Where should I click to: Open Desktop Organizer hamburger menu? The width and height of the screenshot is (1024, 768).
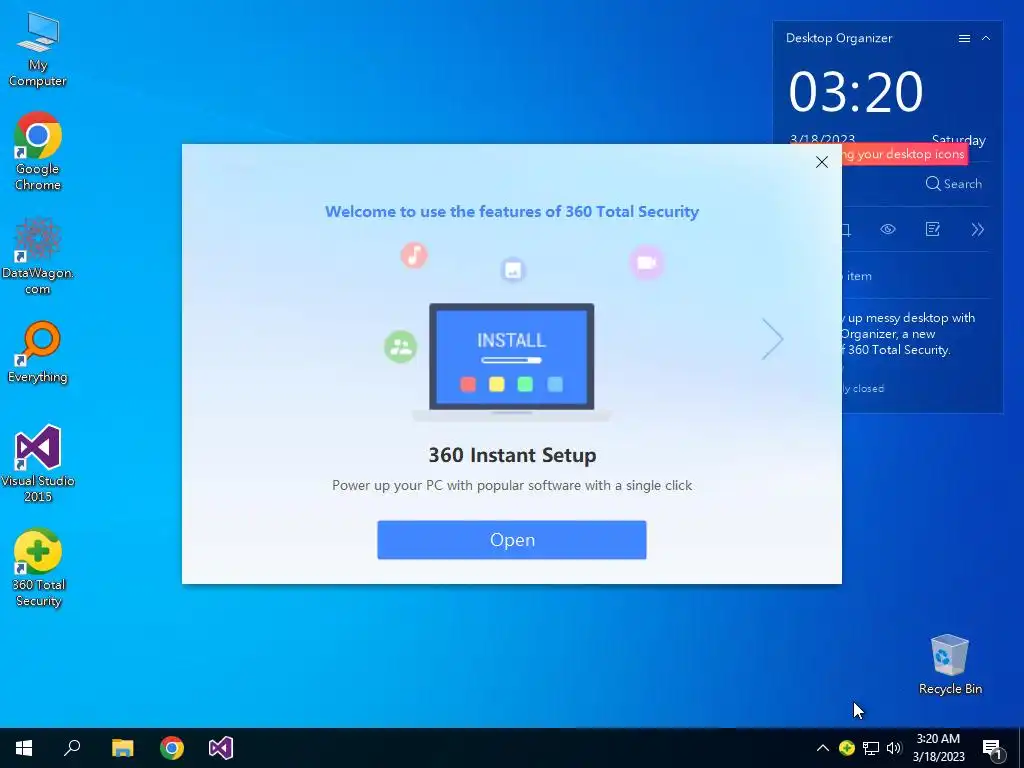tap(964, 39)
